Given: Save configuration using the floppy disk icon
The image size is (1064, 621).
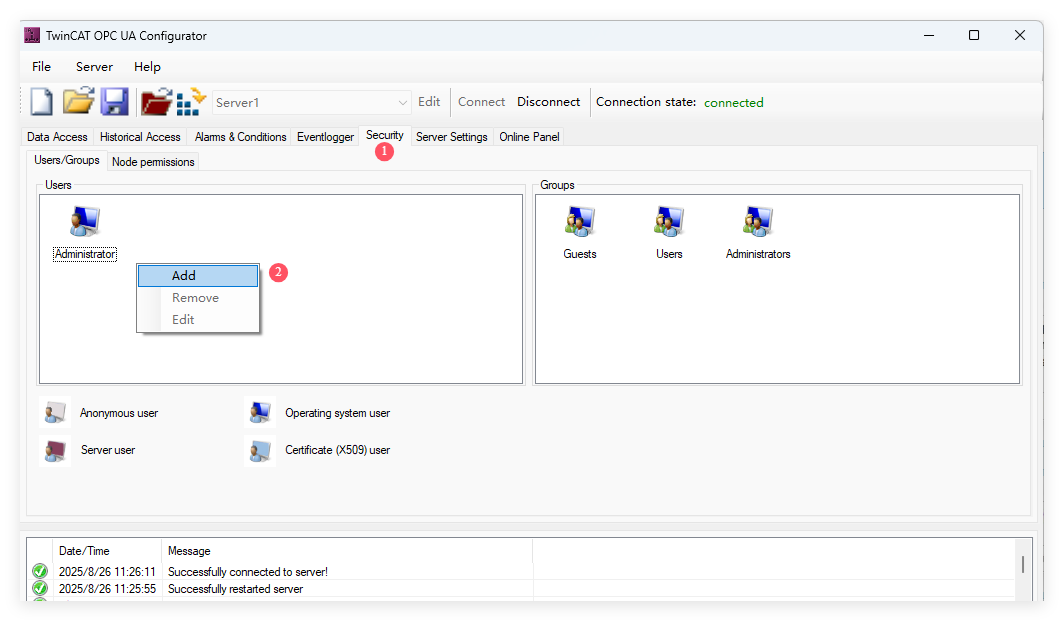Looking at the screenshot, I should point(114,102).
